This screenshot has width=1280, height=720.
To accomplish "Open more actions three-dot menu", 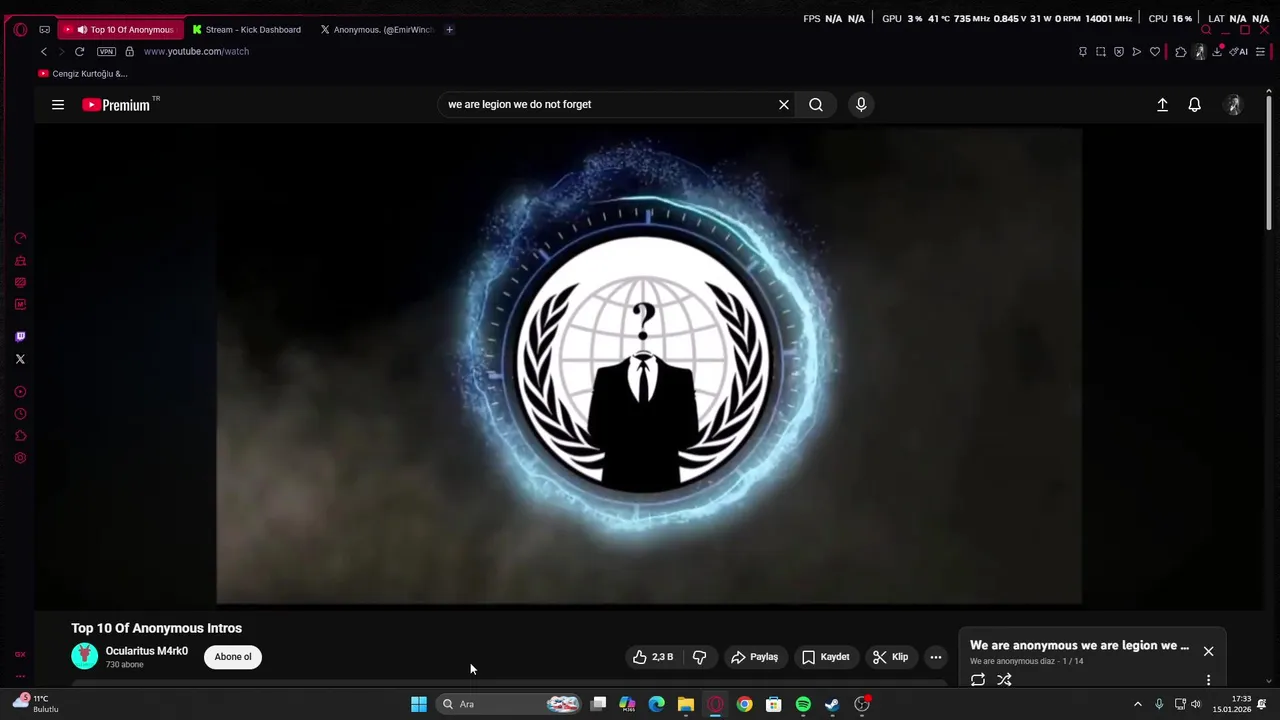I will pyautogui.click(x=935, y=657).
